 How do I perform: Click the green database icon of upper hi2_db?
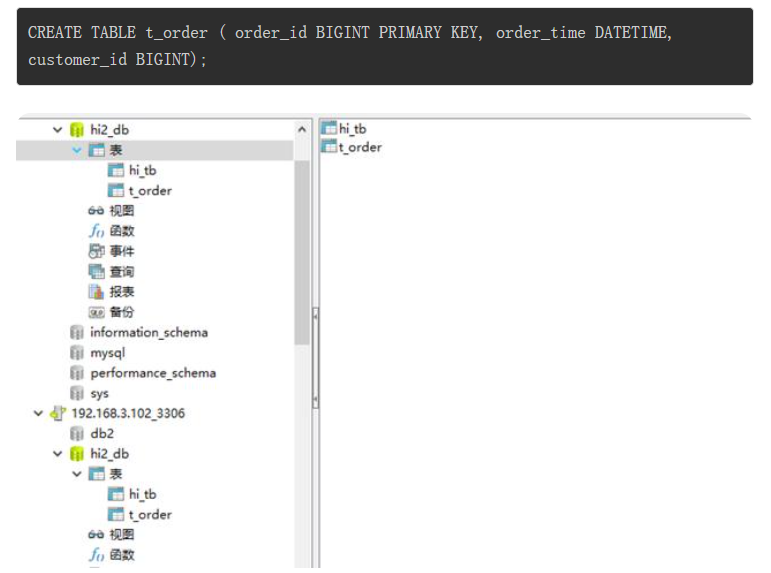click(77, 130)
